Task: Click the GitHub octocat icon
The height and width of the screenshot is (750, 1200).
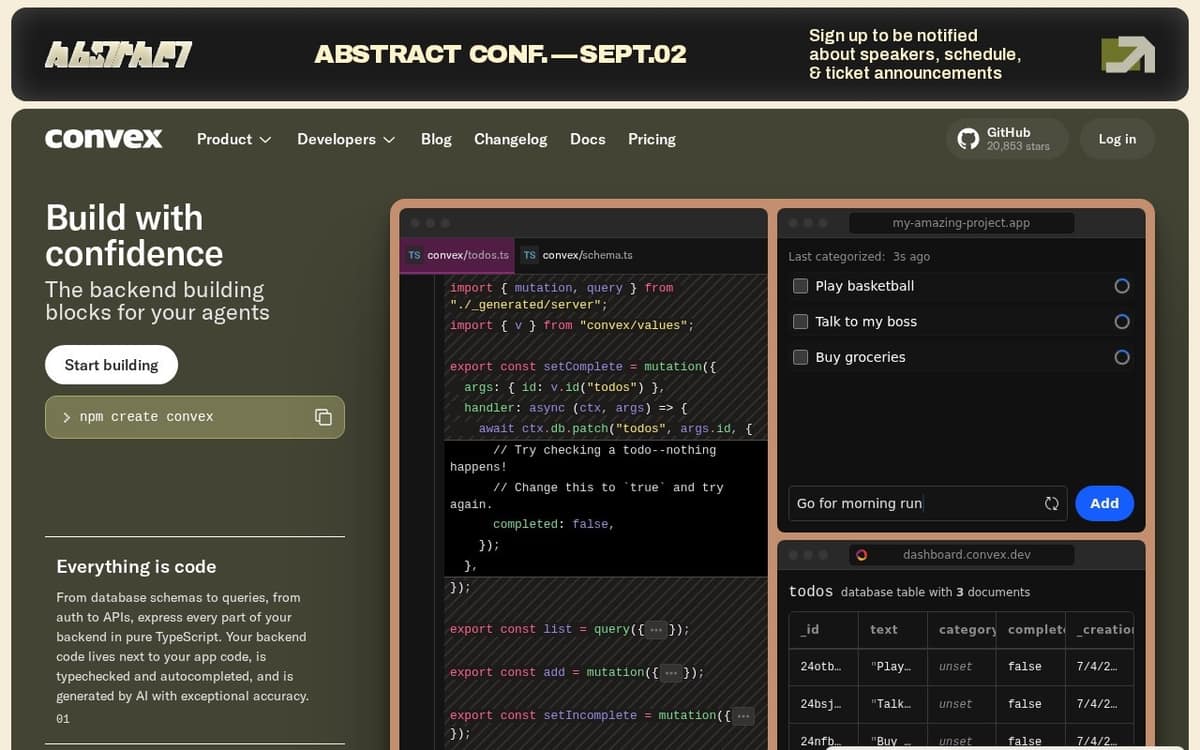Action: coord(968,139)
